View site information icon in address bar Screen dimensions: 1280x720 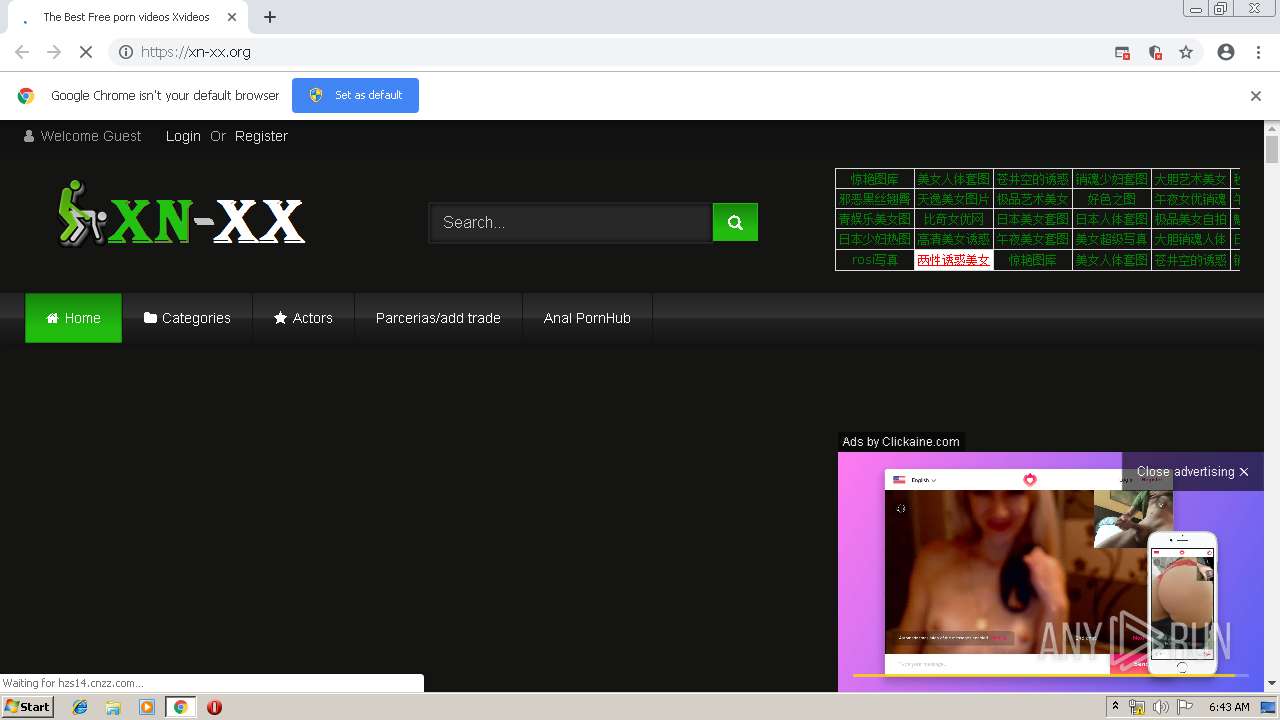pos(126,52)
